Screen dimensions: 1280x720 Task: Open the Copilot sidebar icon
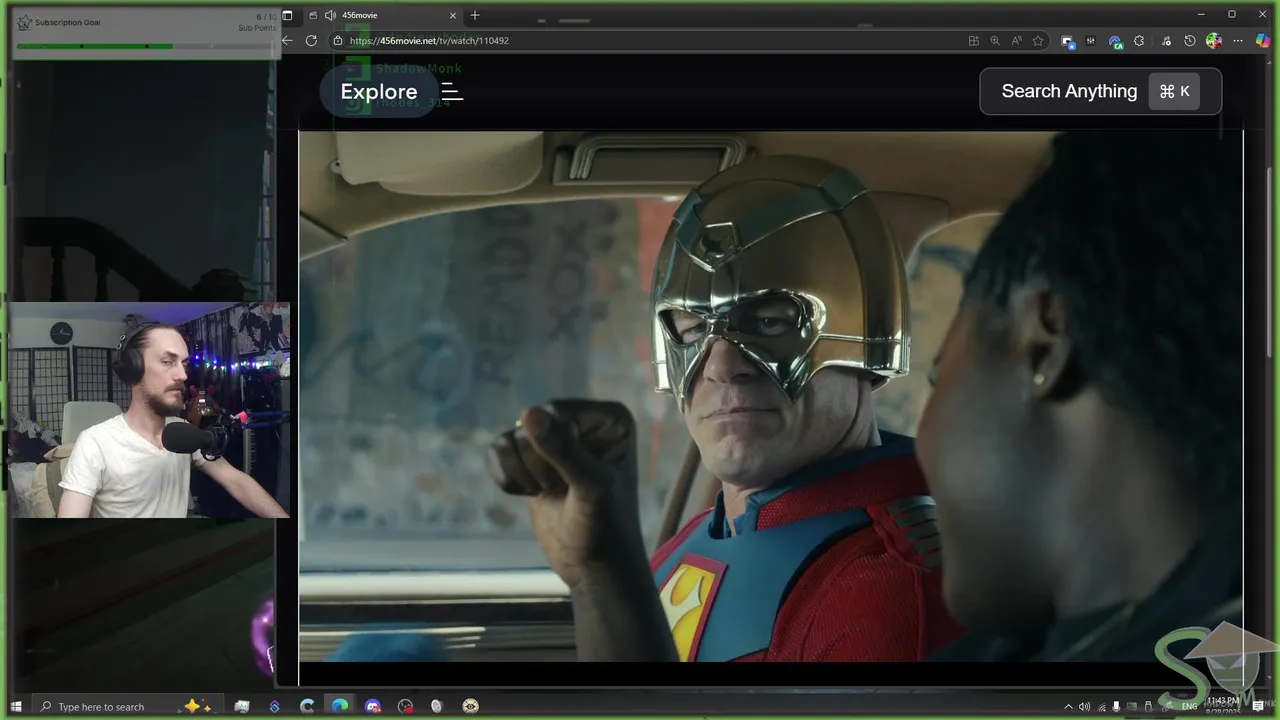1263,41
